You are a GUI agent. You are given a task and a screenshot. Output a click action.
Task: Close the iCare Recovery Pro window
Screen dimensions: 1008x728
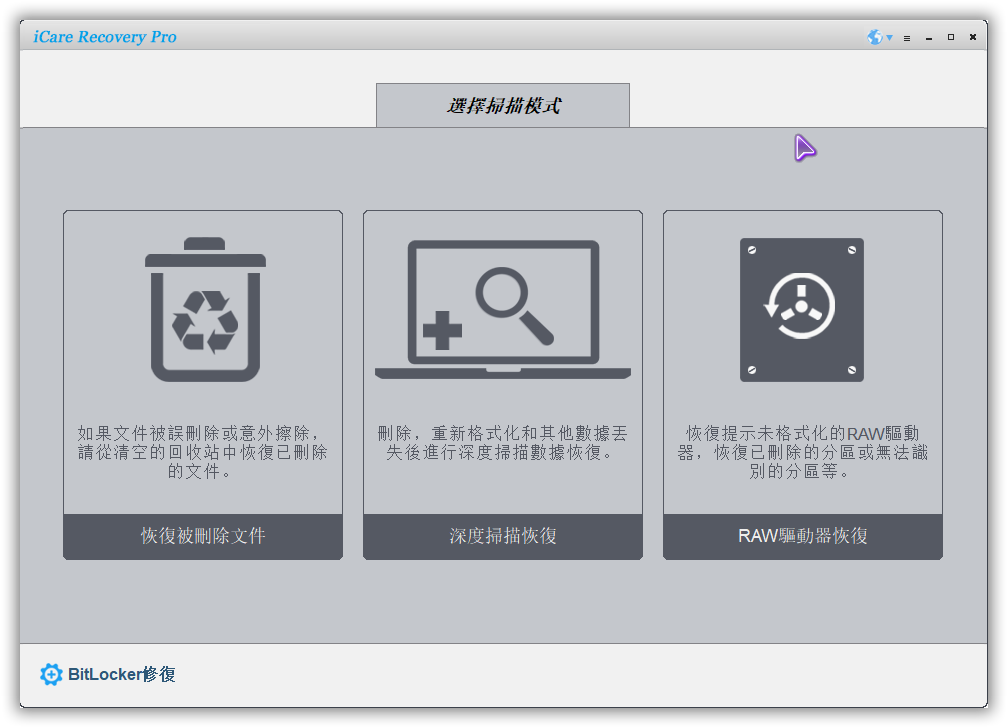coord(973,37)
